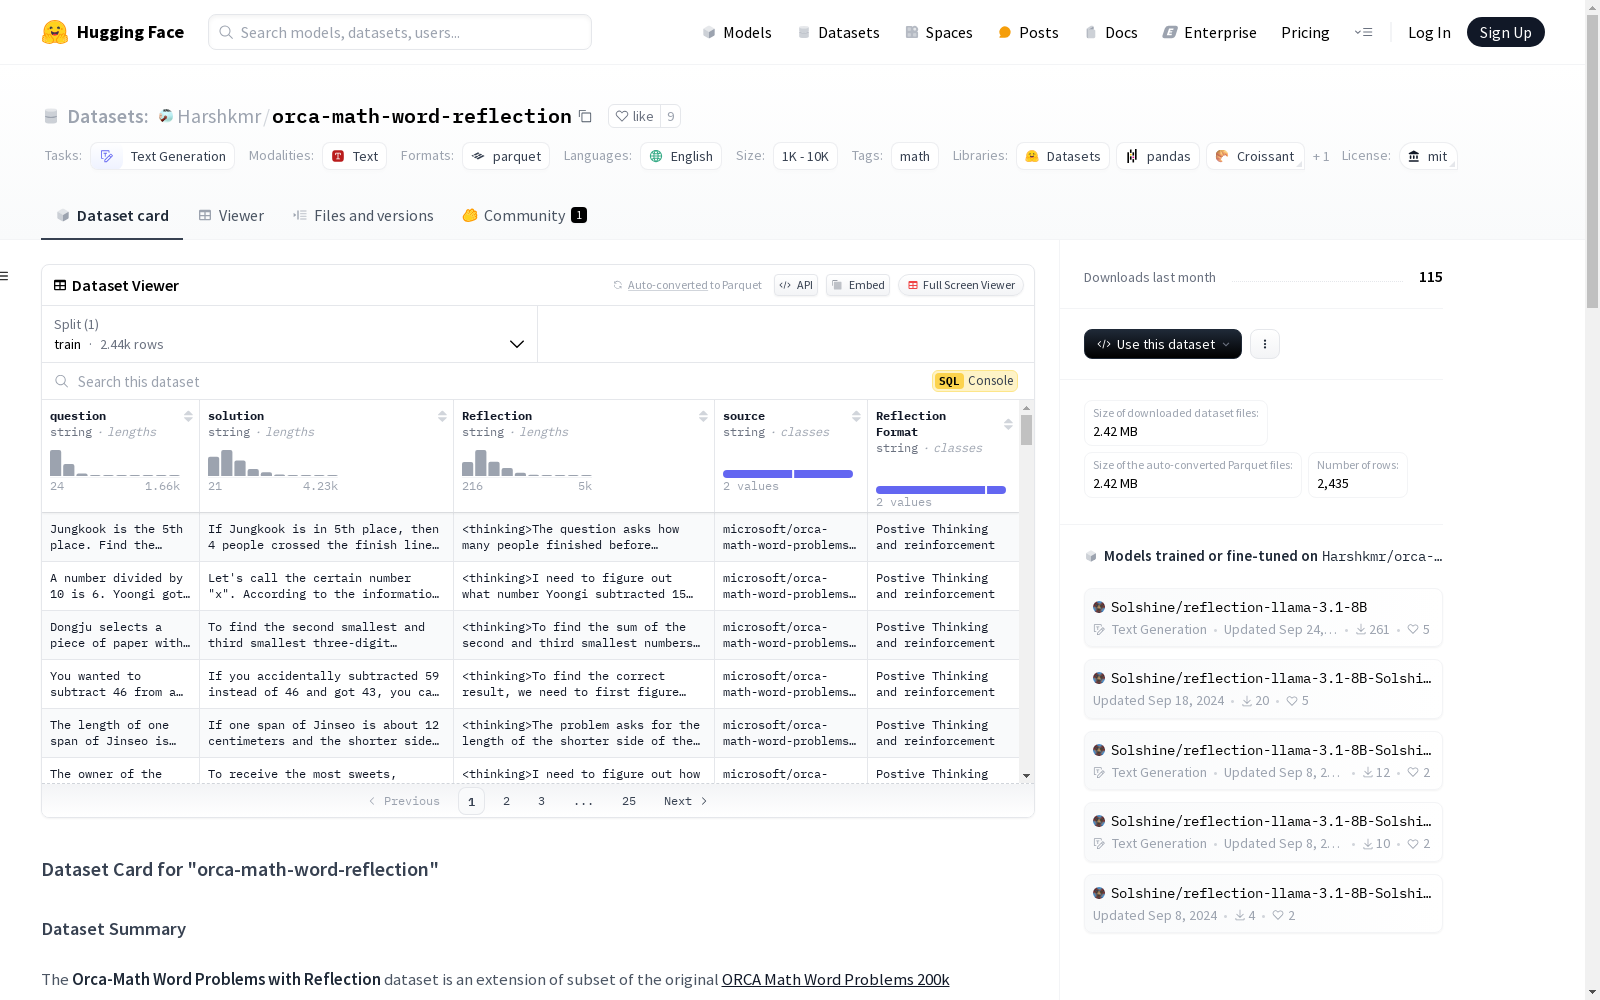Screen dimensions: 1600x1000
Task: Jump to page 2 of rows
Action: (507, 801)
